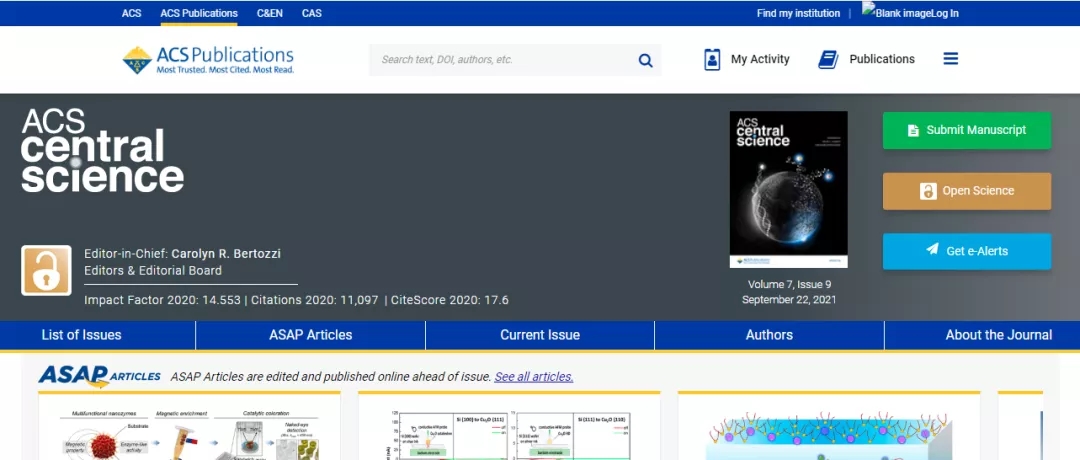This screenshot has width=1080, height=460.
Task: Click the ACS Central Science journal title logo
Action: (x=102, y=150)
